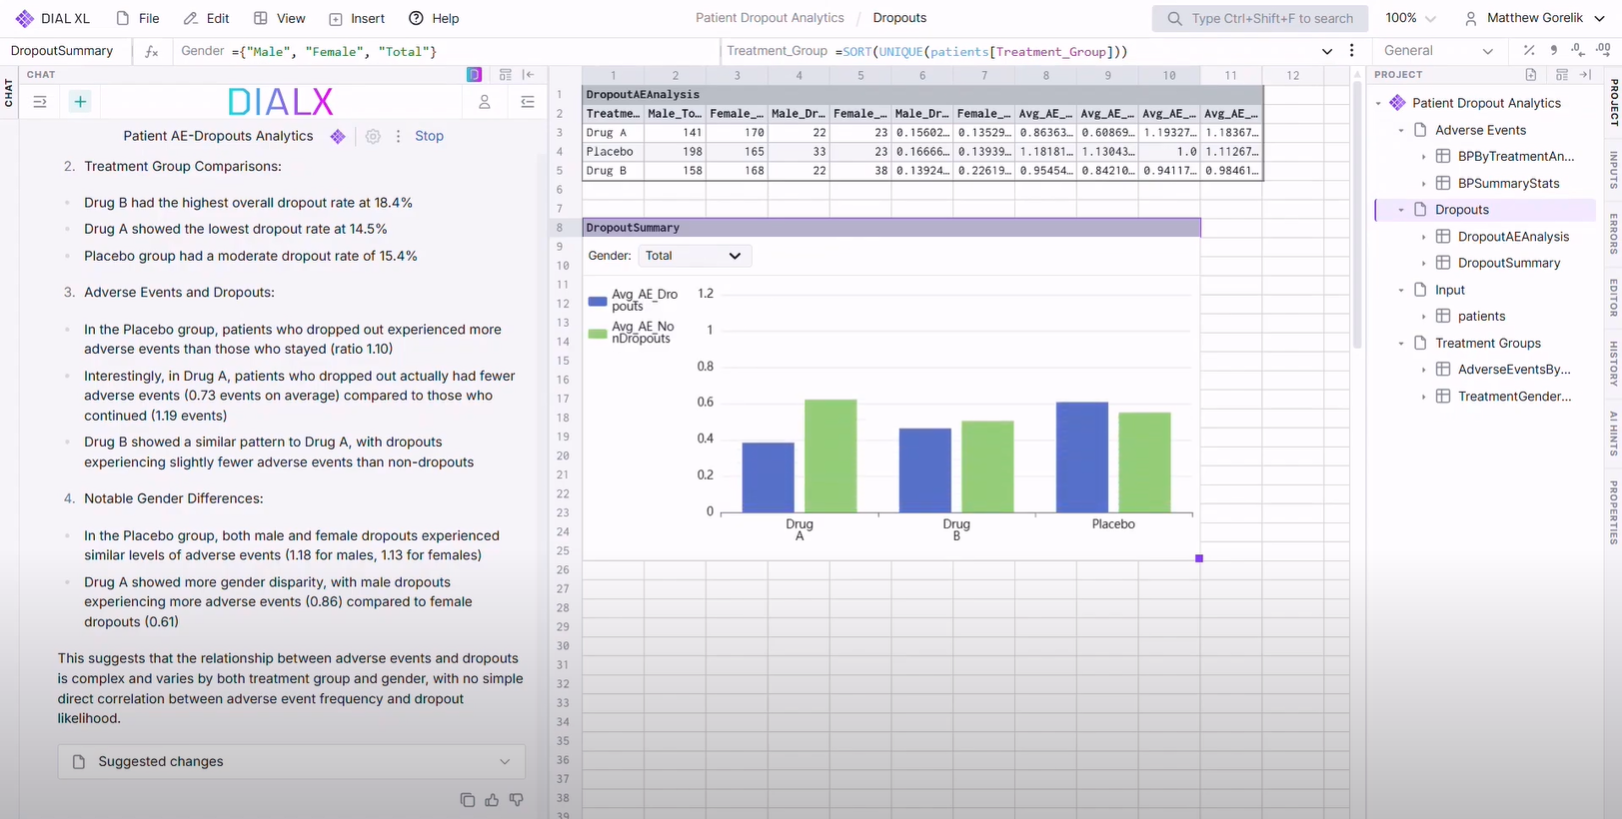Screen dimensions: 1622x819
Task: Toggle the Avg_AE_Dropouts legend series
Action: pos(634,300)
